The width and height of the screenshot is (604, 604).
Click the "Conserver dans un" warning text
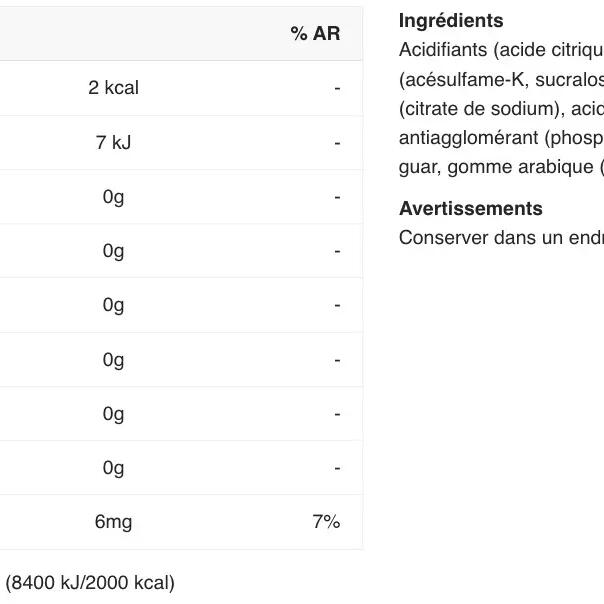tap(500, 238)
